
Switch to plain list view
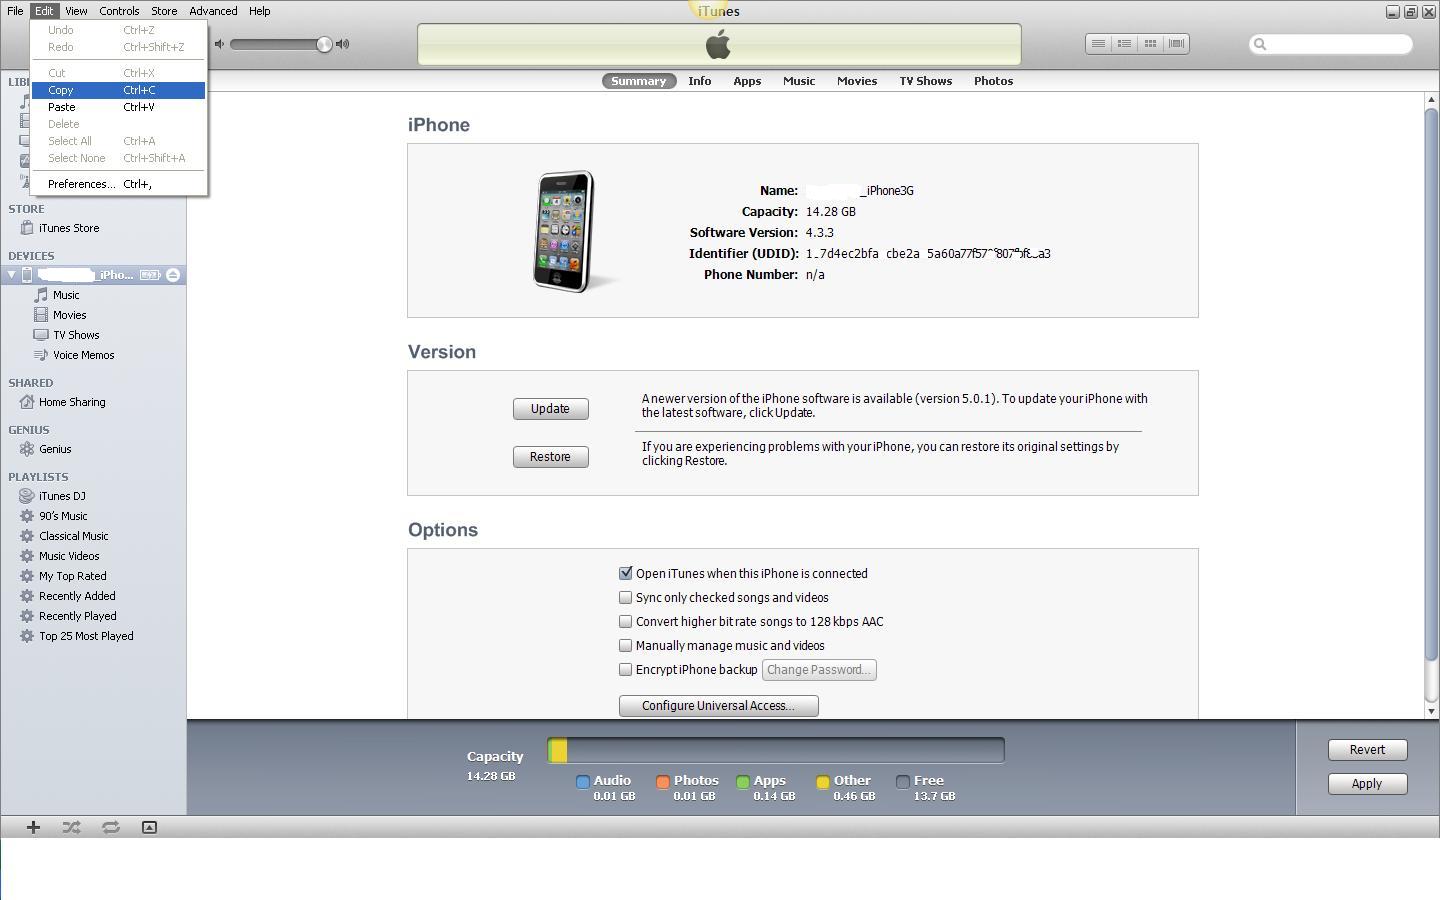click(x=1098, y=44)
